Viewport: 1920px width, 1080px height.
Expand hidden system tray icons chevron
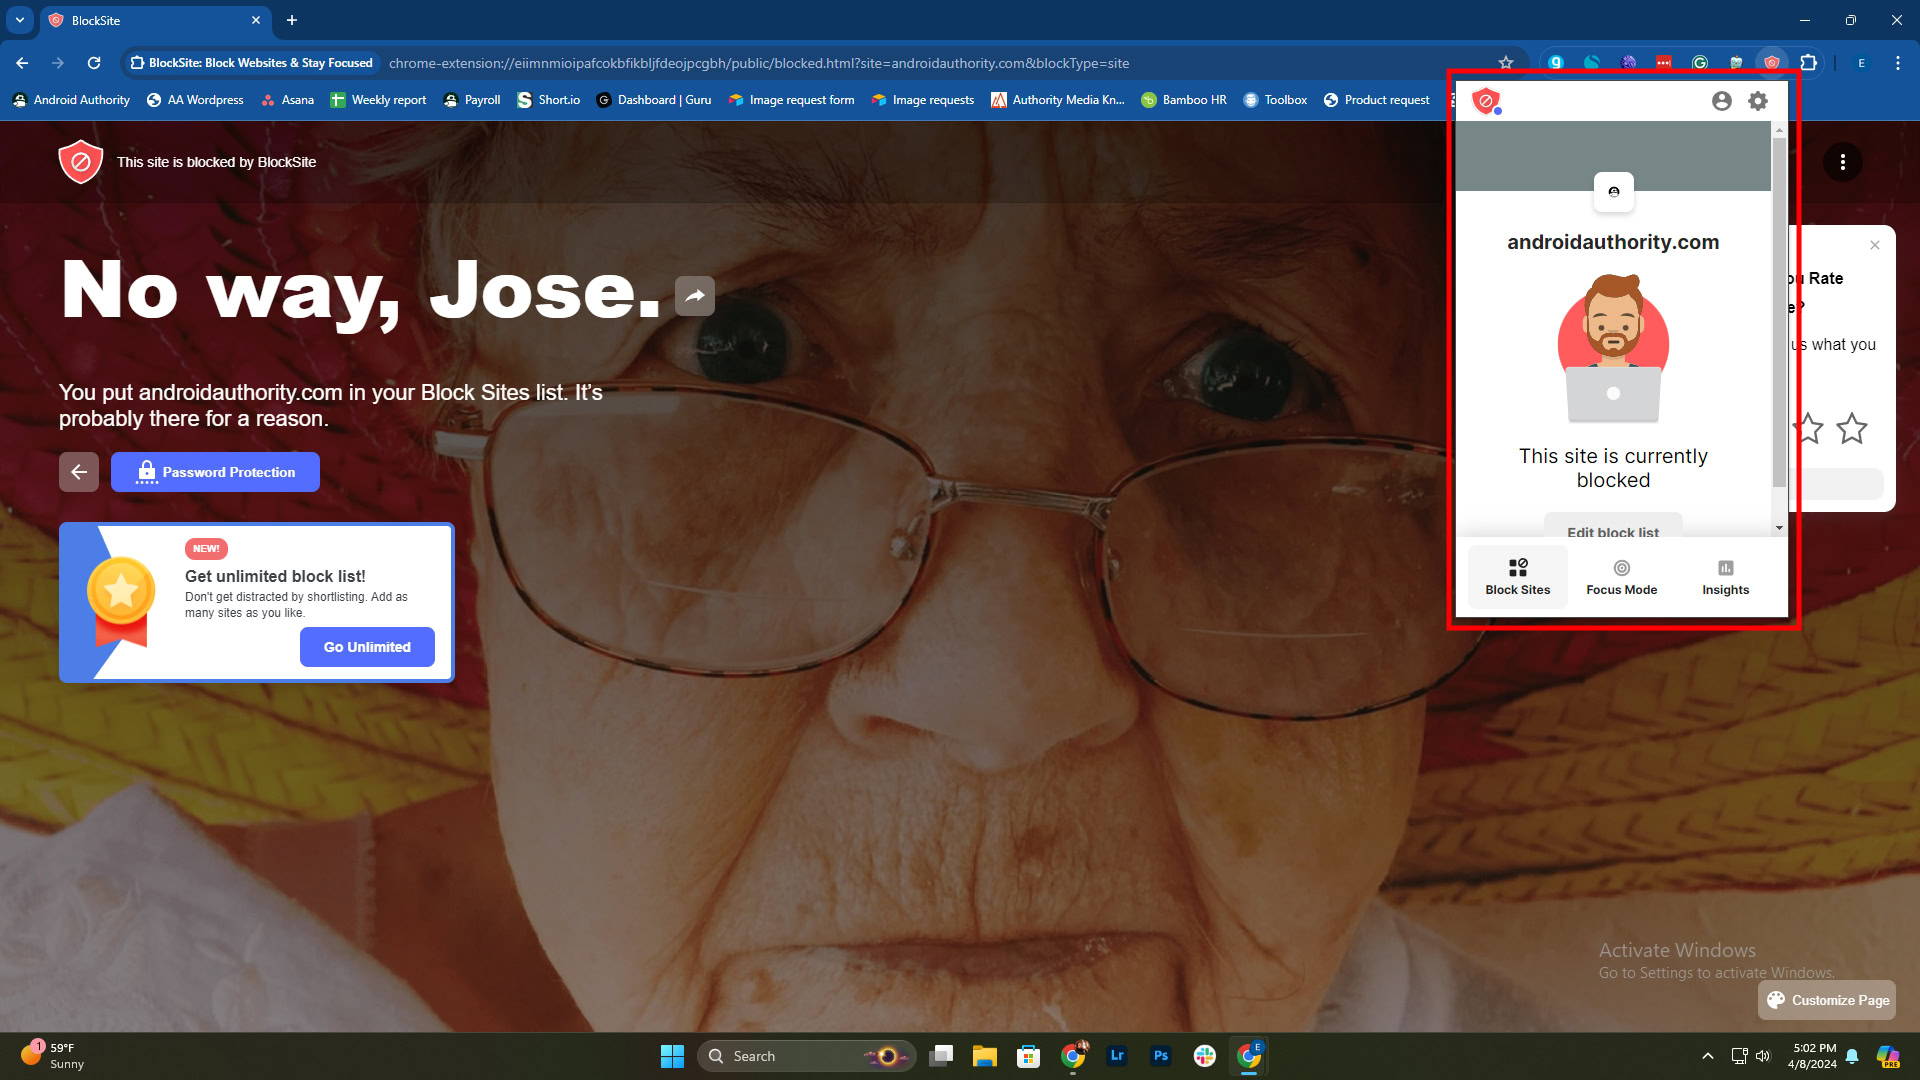click(1708, 1056)
